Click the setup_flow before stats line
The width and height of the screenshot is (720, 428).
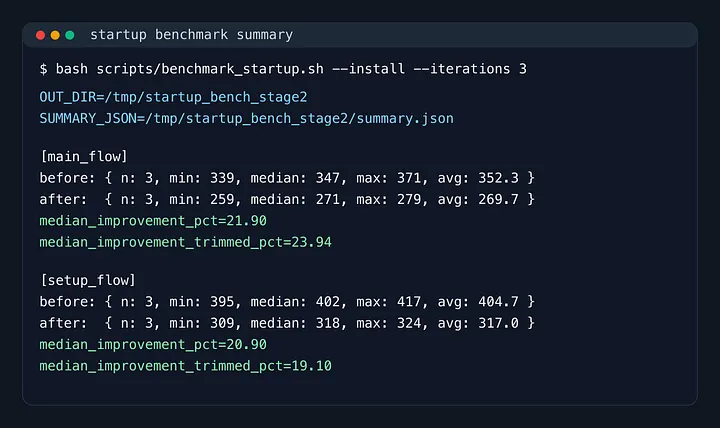pos(287,302)
